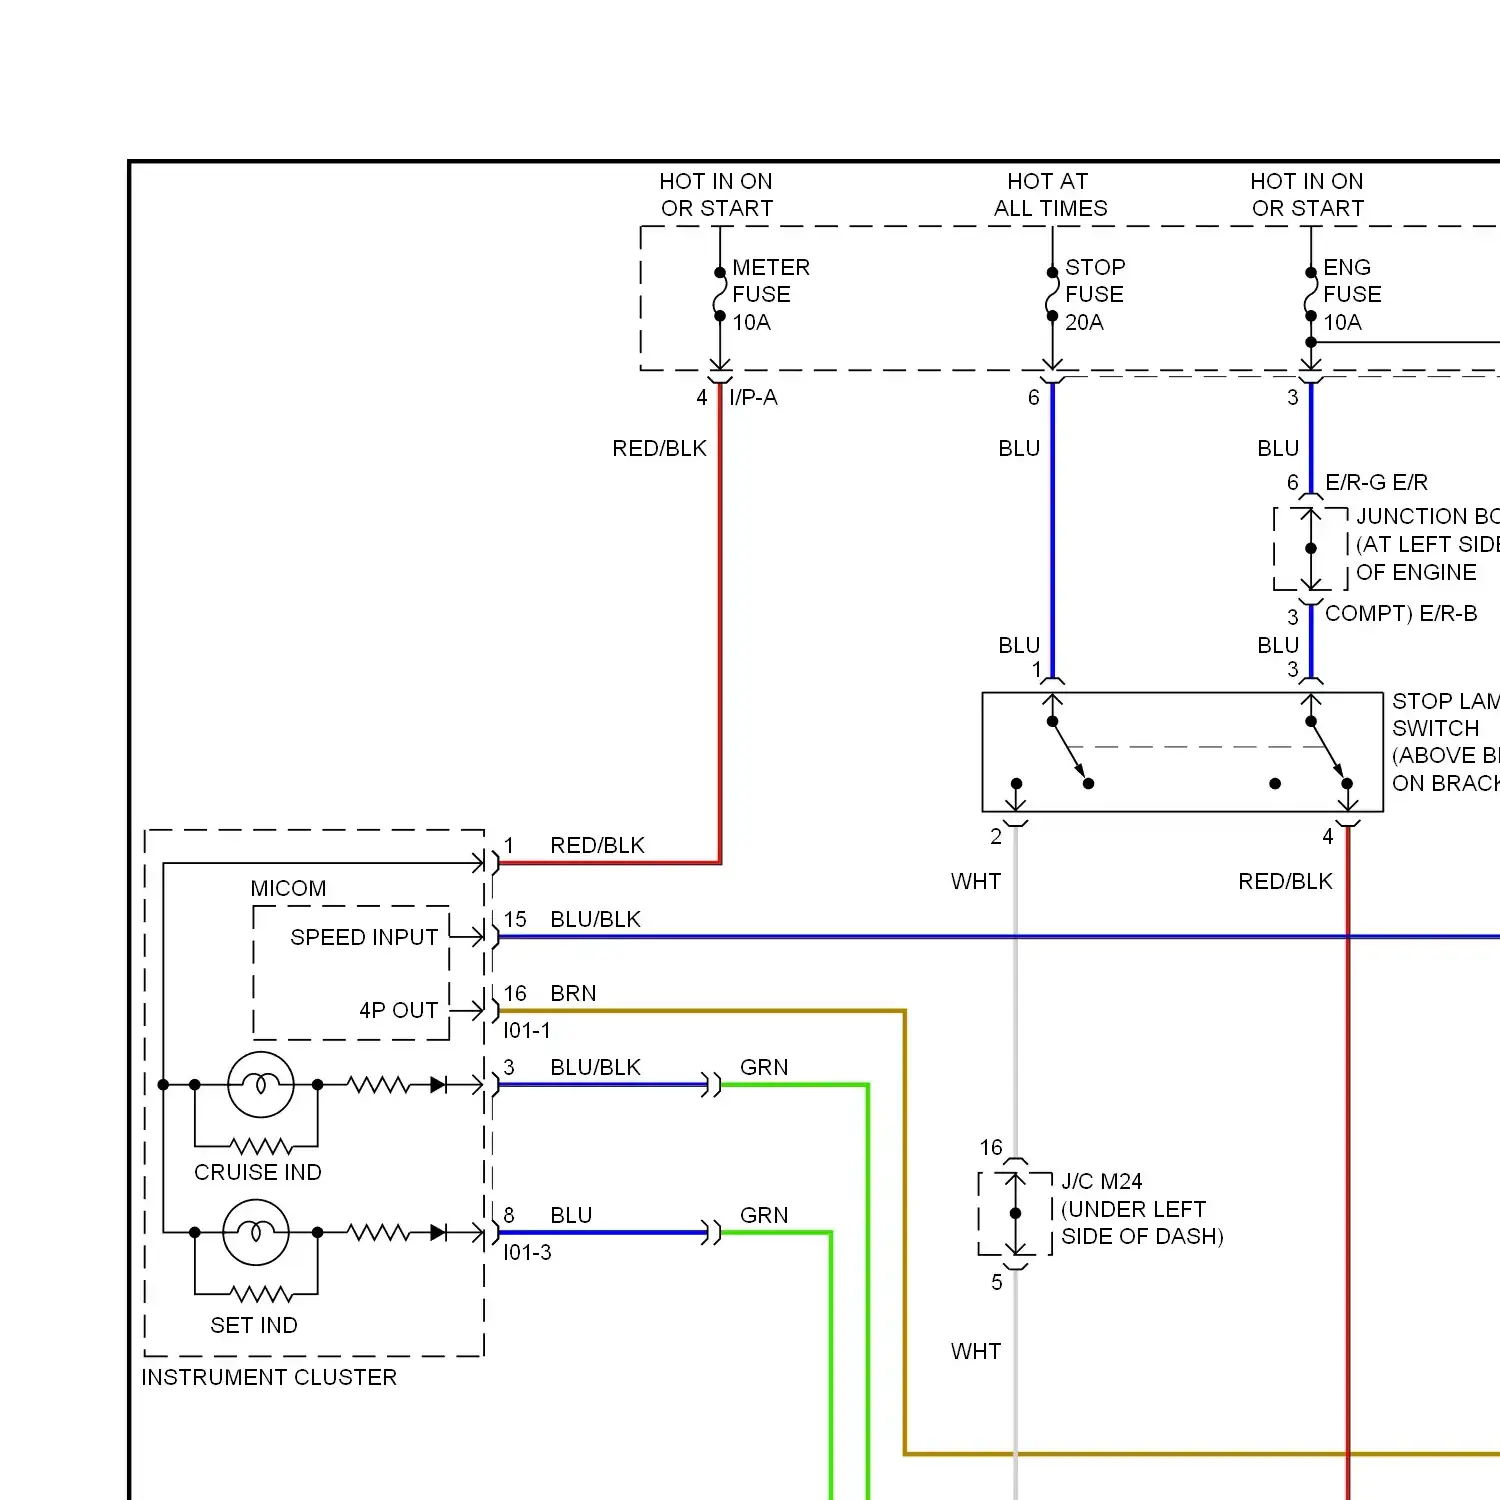Click the diode symbol on CRUISE IND line
Image resolution: width=1500 pixels, height=1500 pixels.
438,1084
